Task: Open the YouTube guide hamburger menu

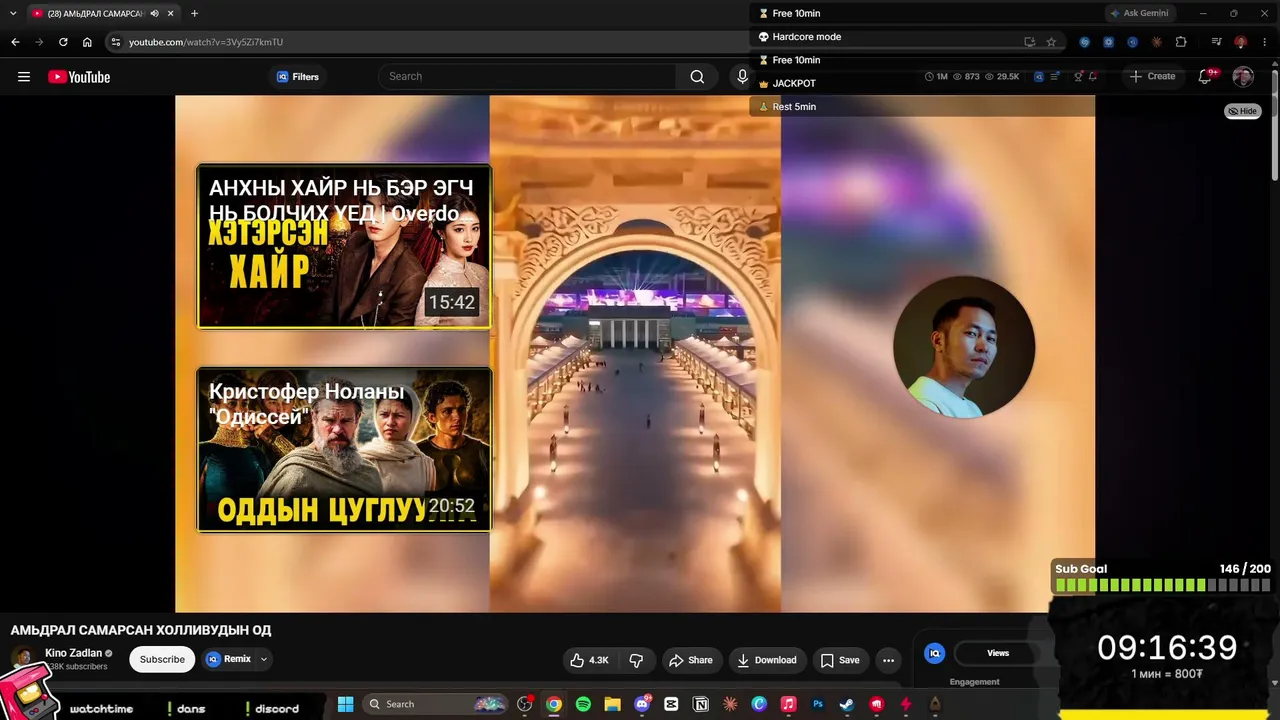Action: (24, 77)
